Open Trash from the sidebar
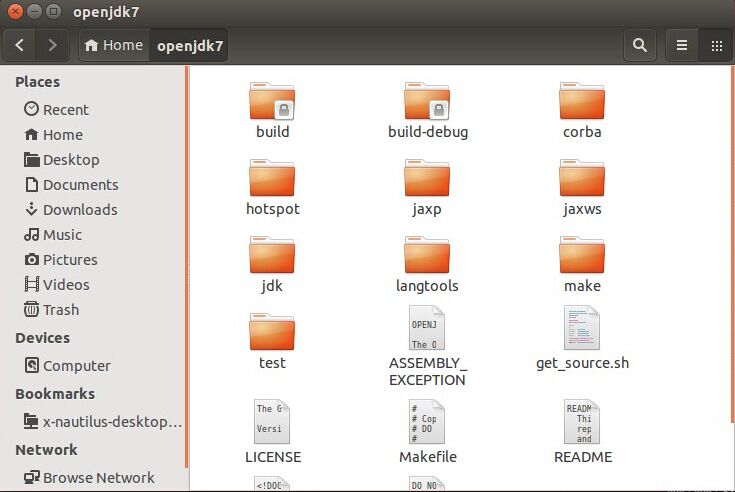 pyautogui.click(x=60, y=310)
